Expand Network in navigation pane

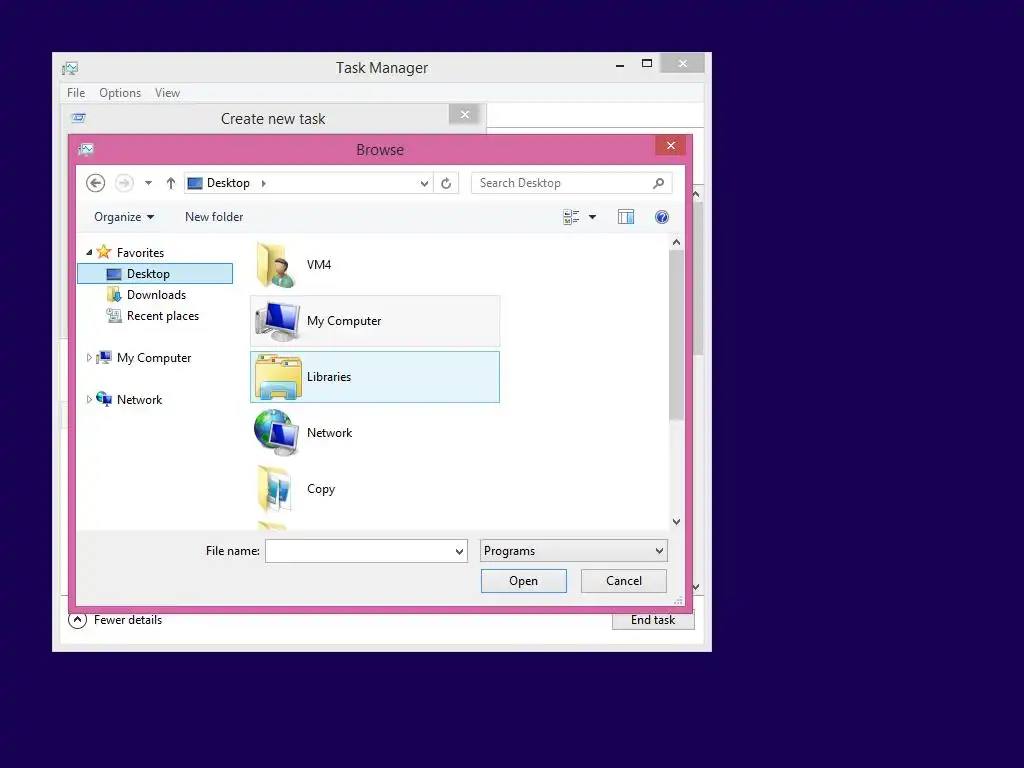(89, 400)
